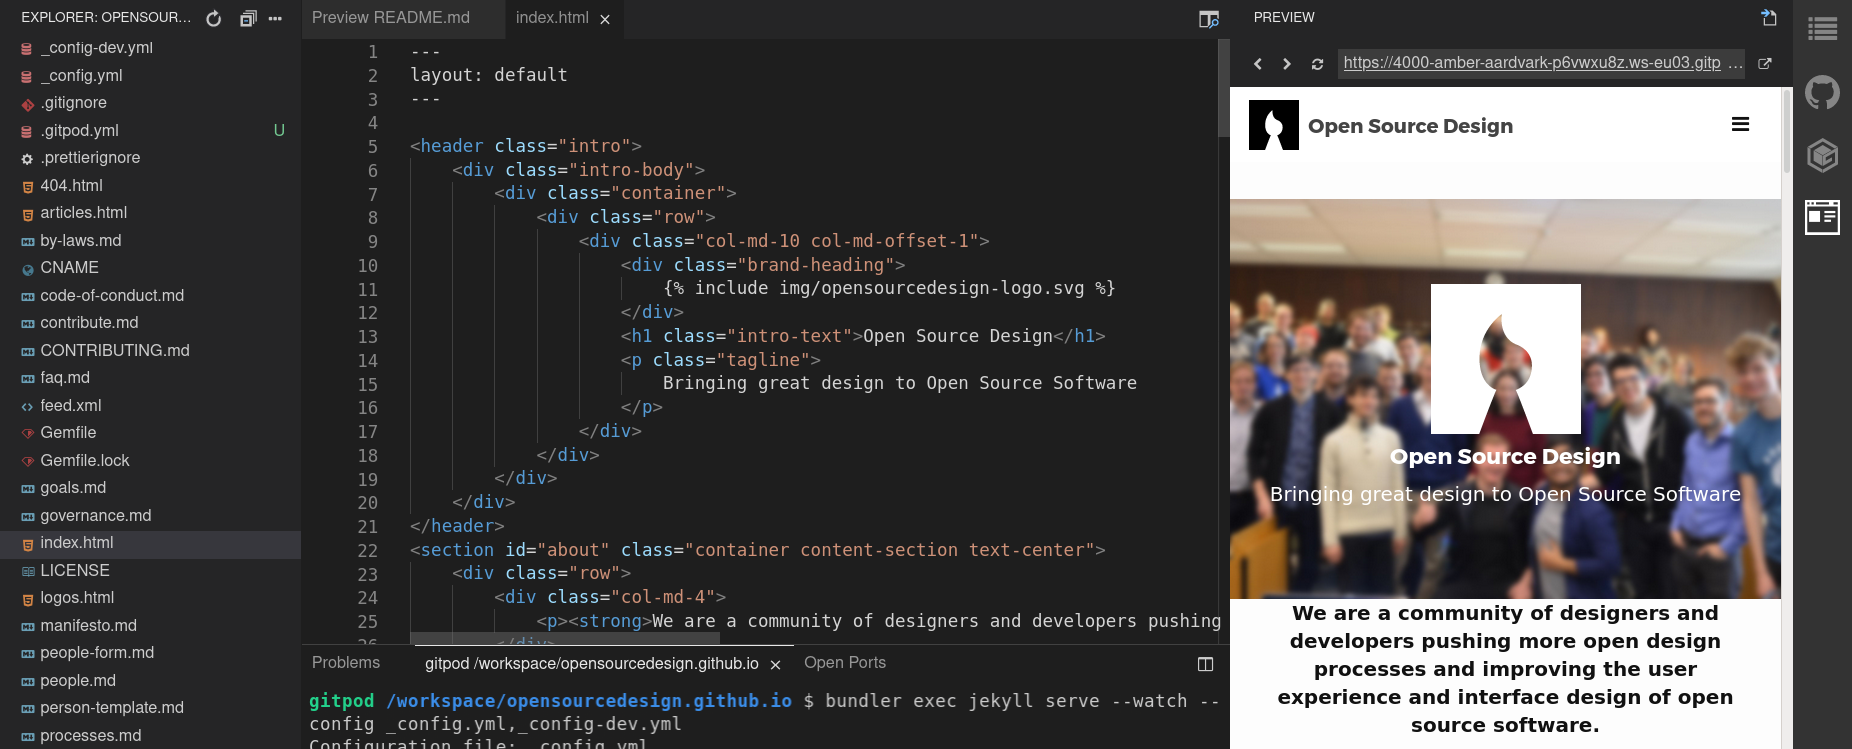Click the hero logo image in preview
Screen dimensions: 1852x749
pyautogui.click(x=1505, y=359)
